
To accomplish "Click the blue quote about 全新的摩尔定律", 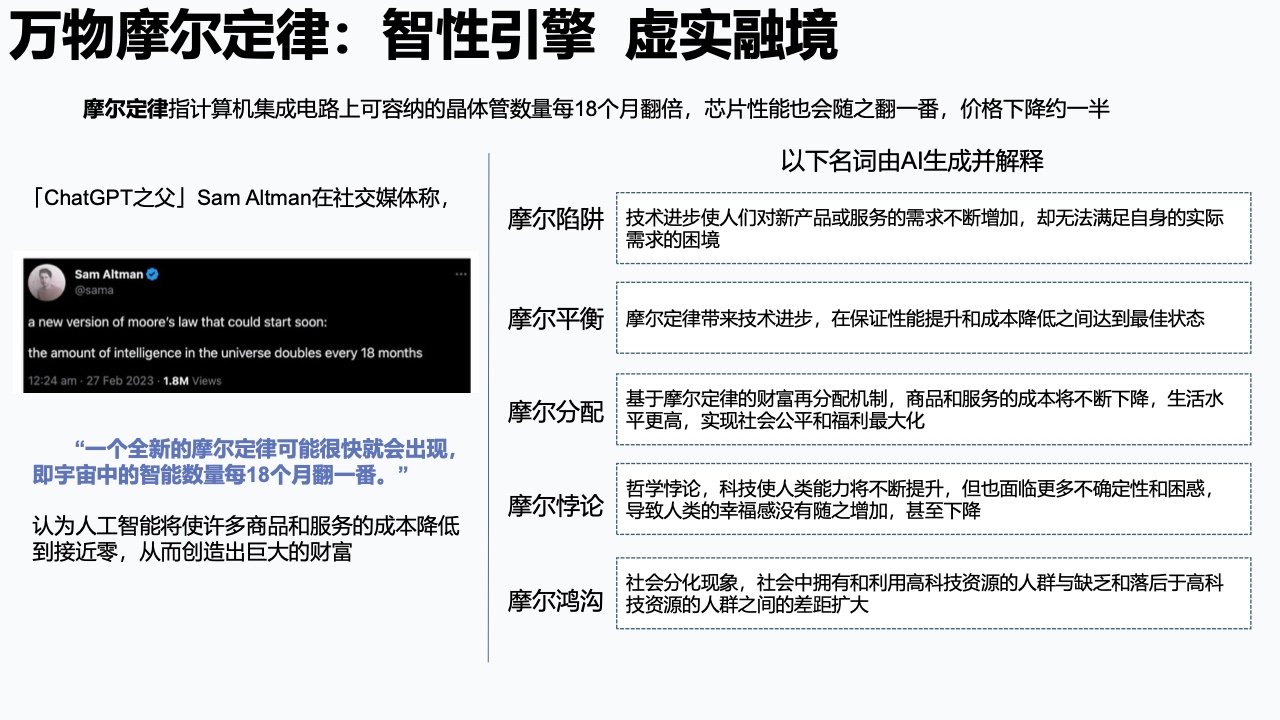I will tap(246, 462).
